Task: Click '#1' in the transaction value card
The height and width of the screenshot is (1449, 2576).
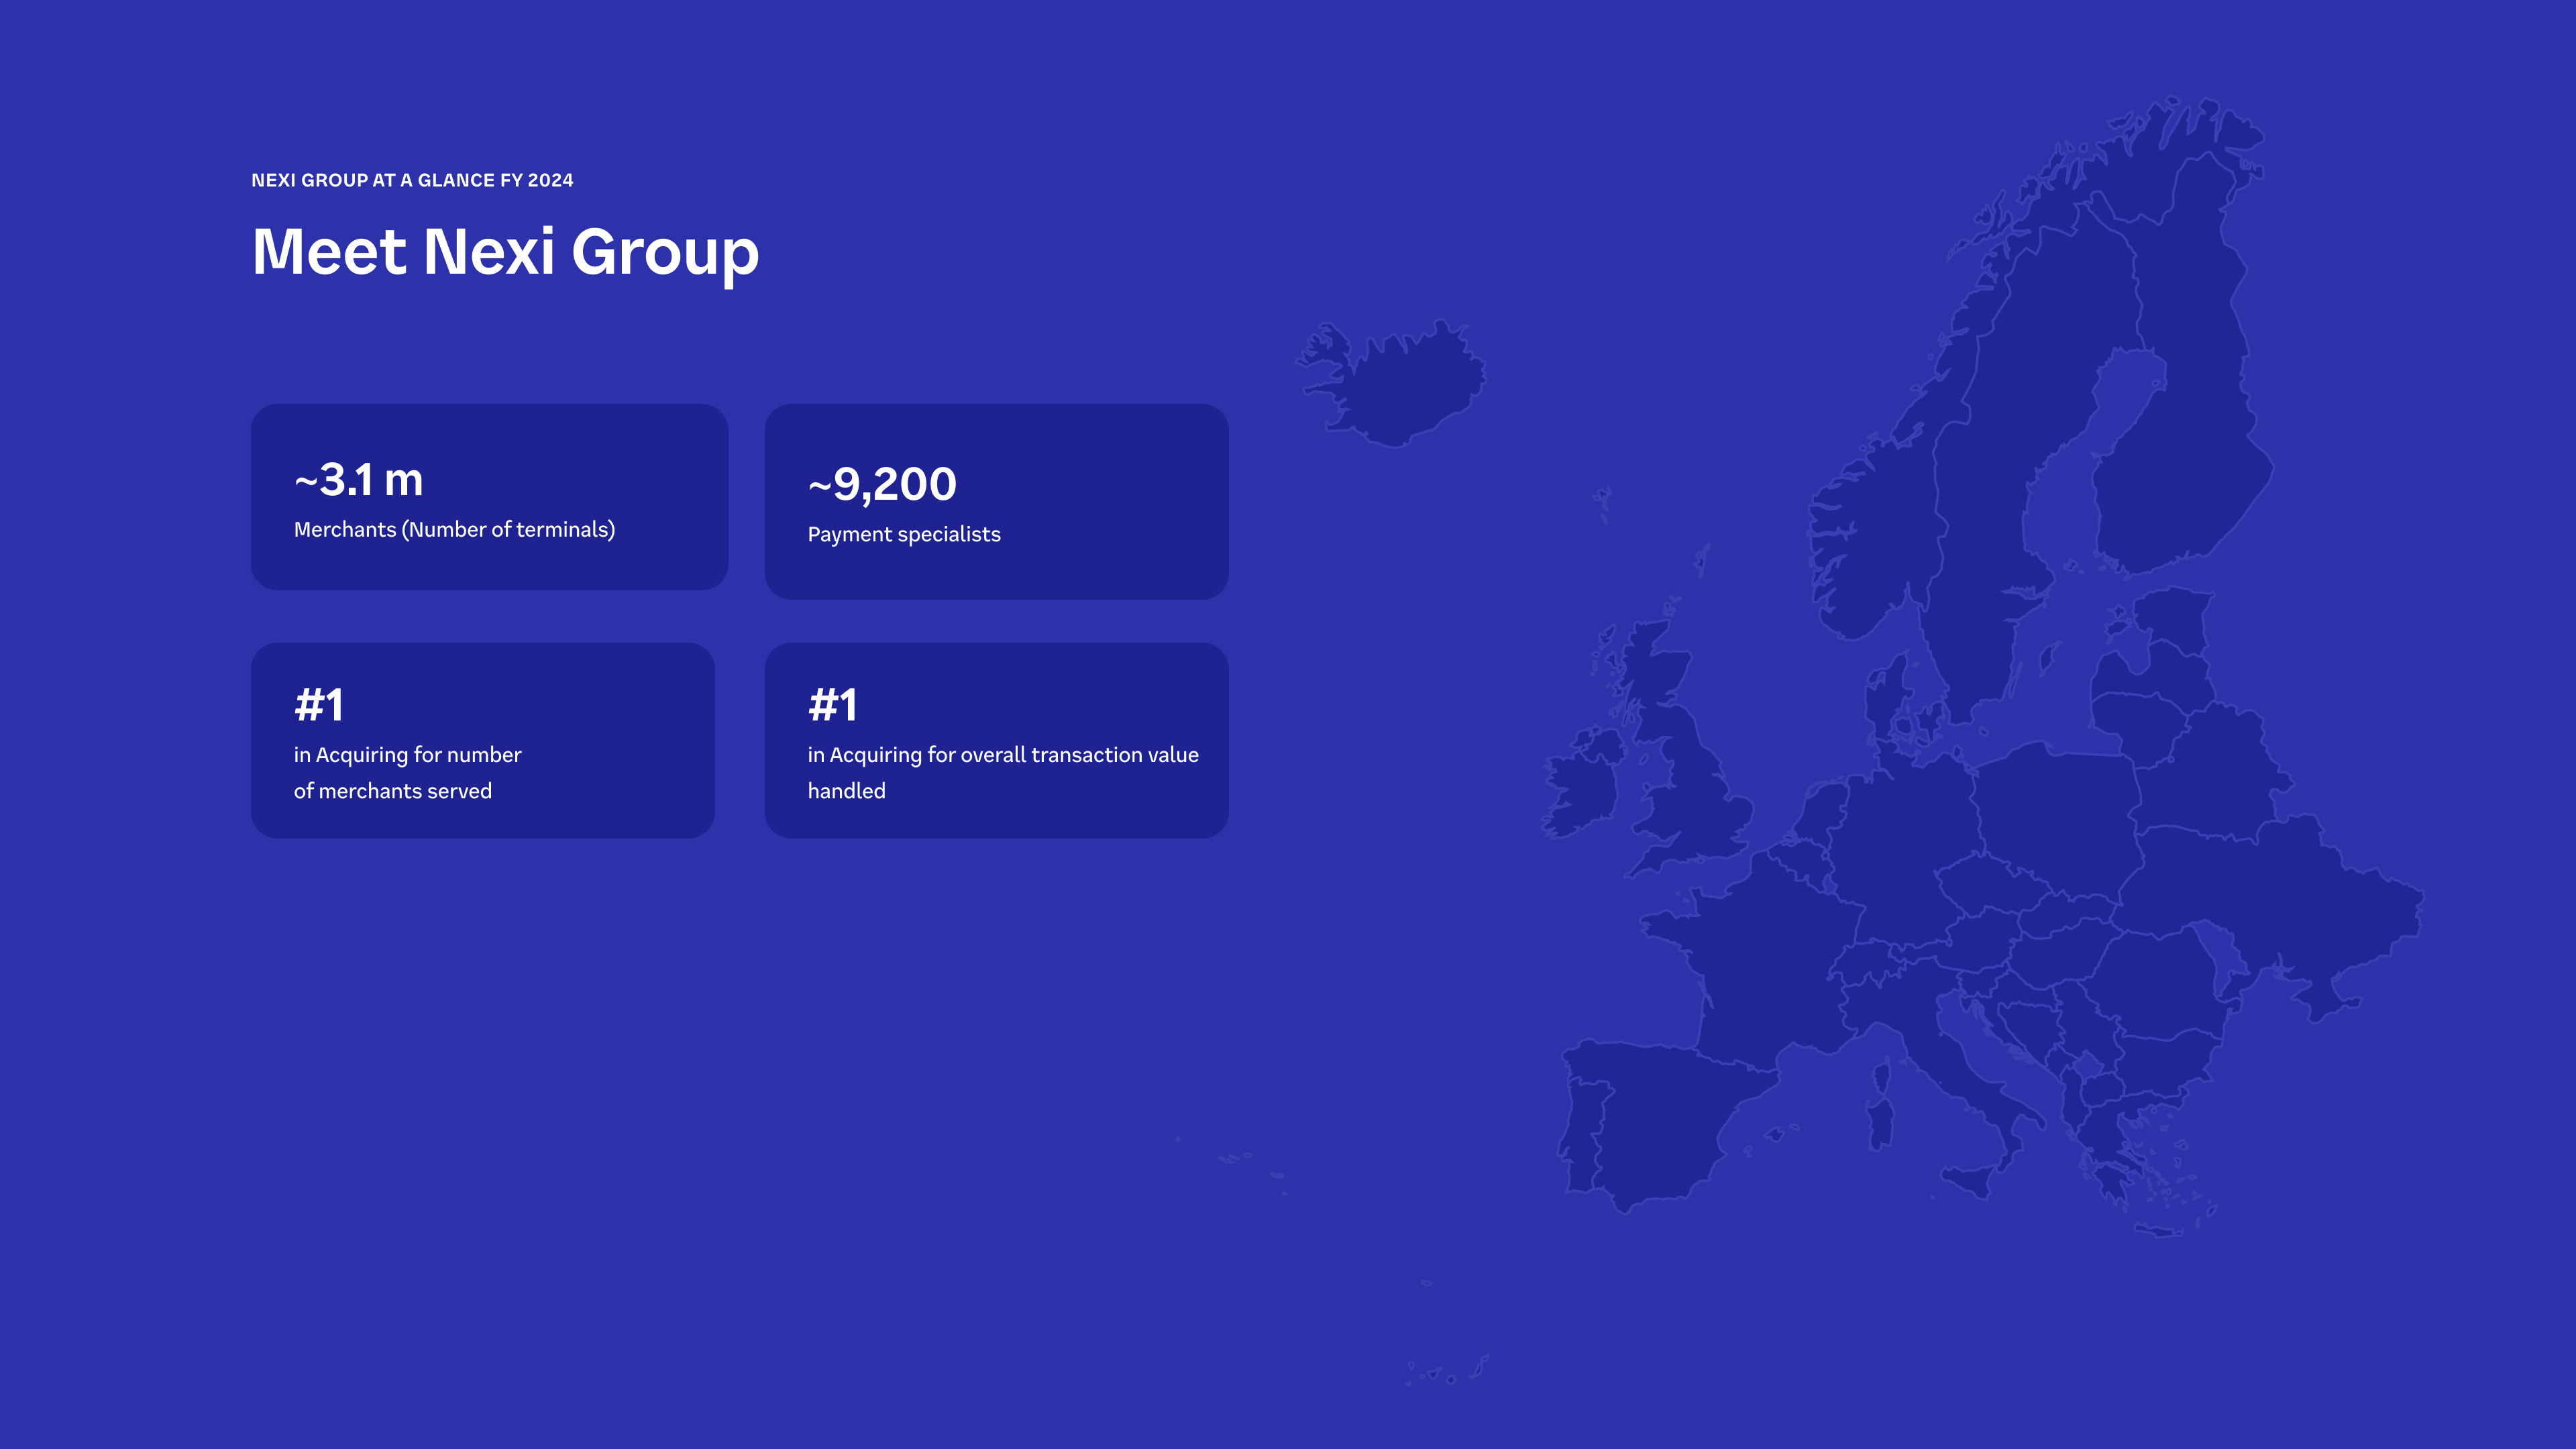Action: [x=832, y=705]
